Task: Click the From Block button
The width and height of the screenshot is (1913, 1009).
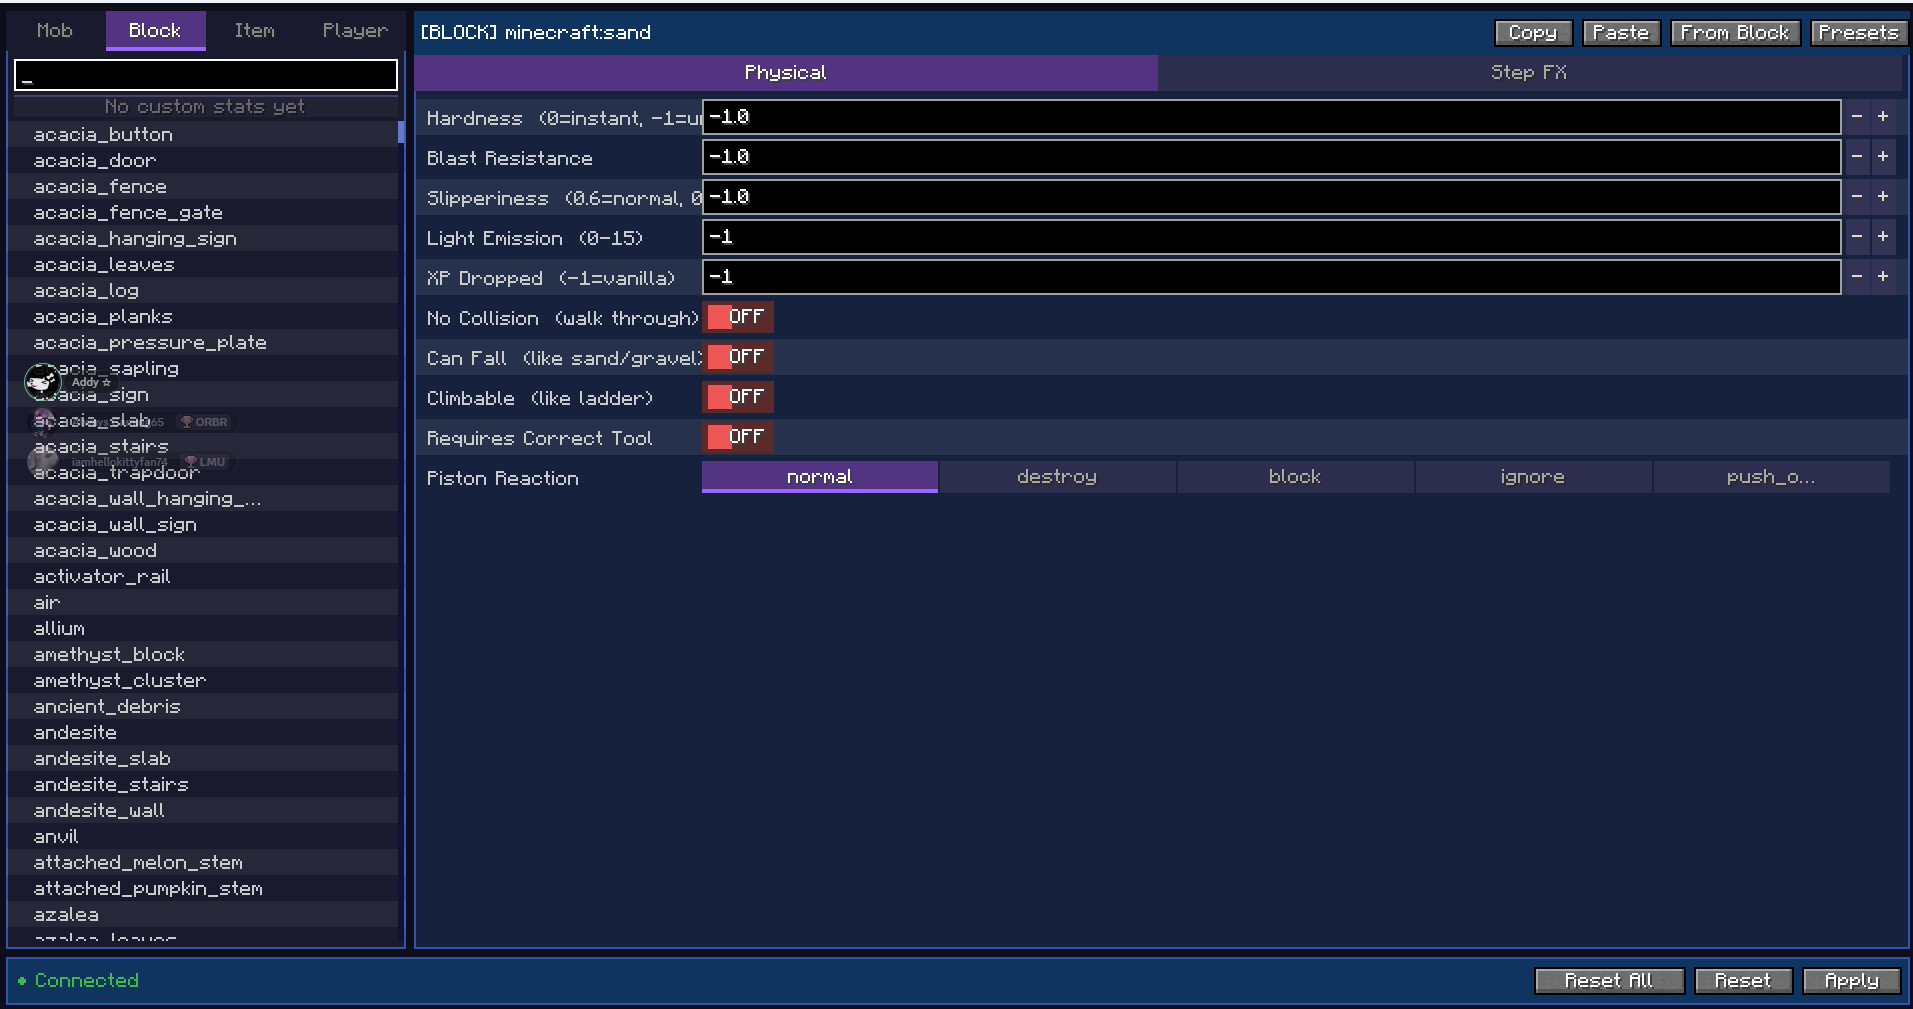Action: 1735,33
